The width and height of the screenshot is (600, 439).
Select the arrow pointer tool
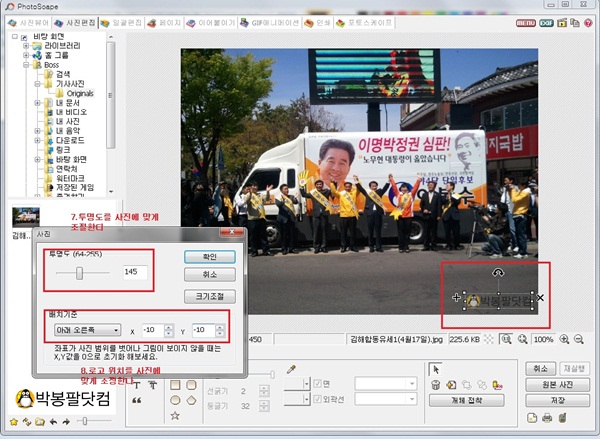pyautogui.click(x=435, y=369)
